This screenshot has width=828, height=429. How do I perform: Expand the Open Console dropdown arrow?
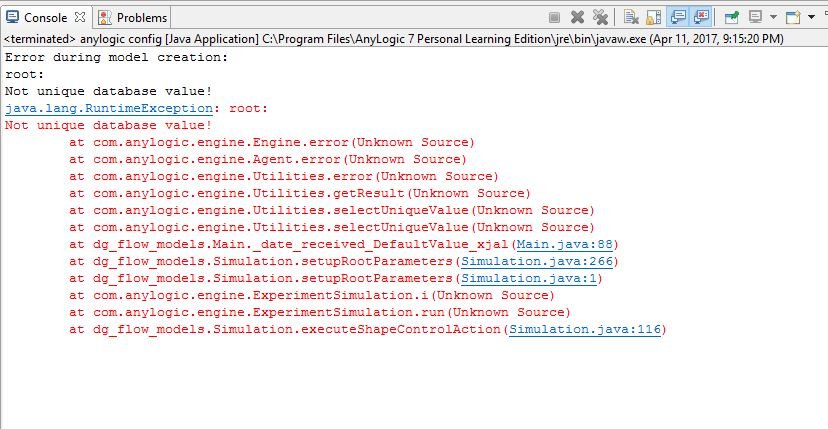pyautogui.click(x=812, y=17)
